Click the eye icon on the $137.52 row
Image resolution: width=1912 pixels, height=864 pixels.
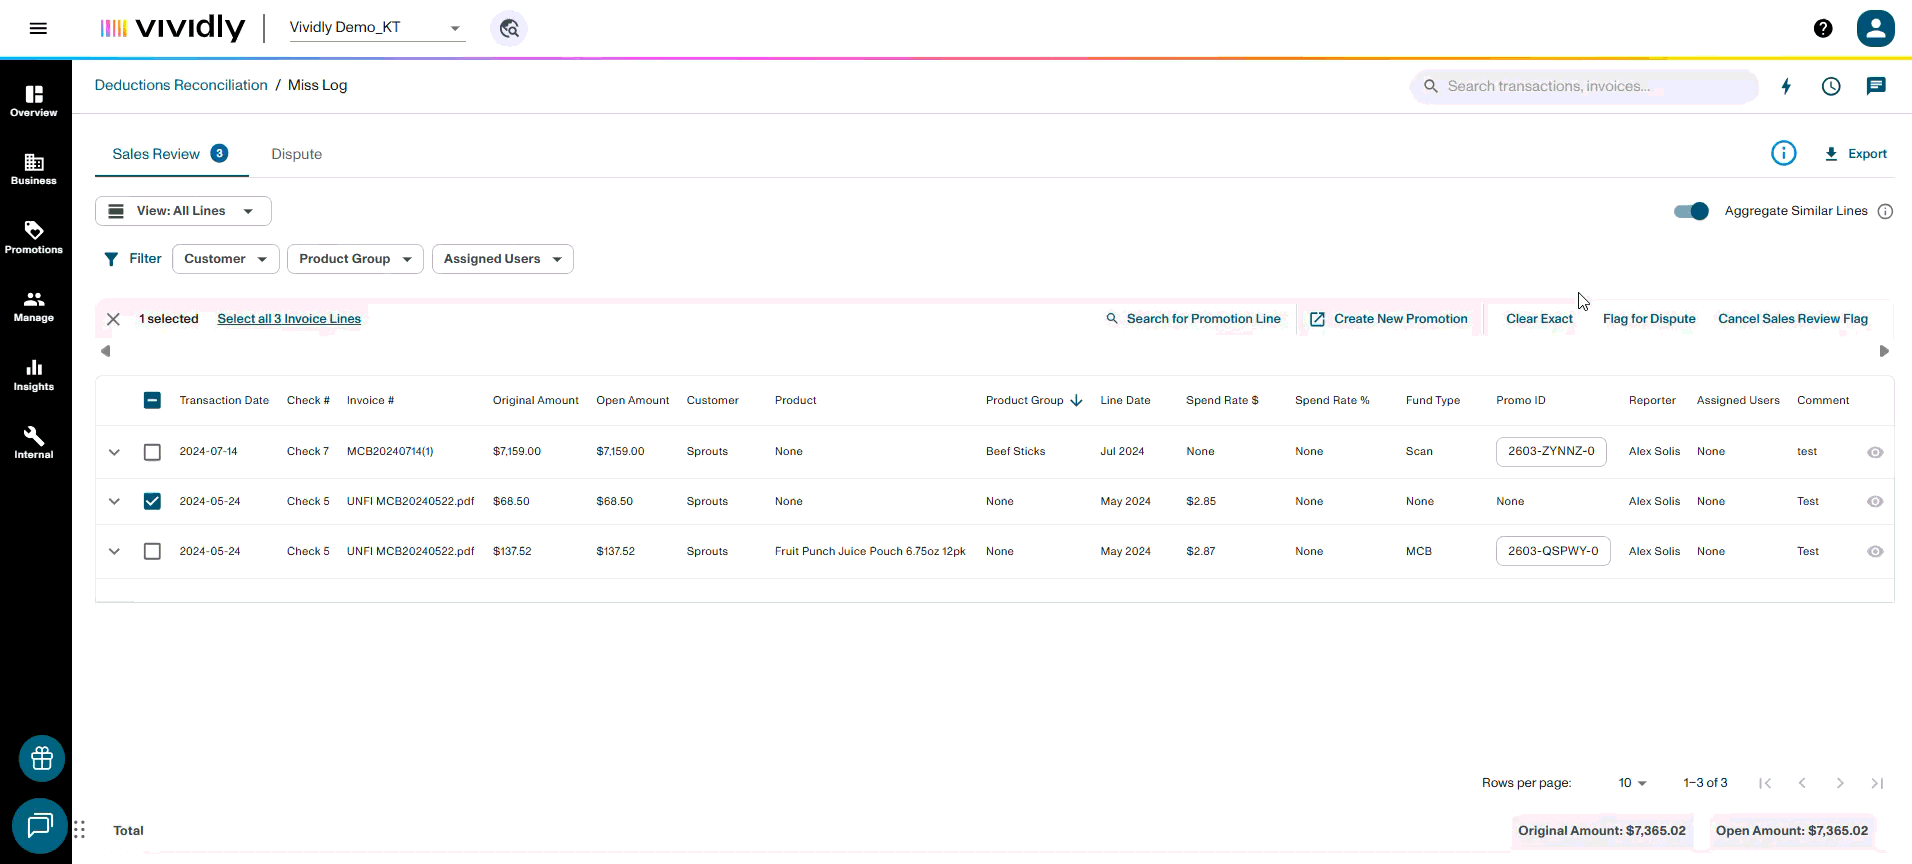[1875, 551]
